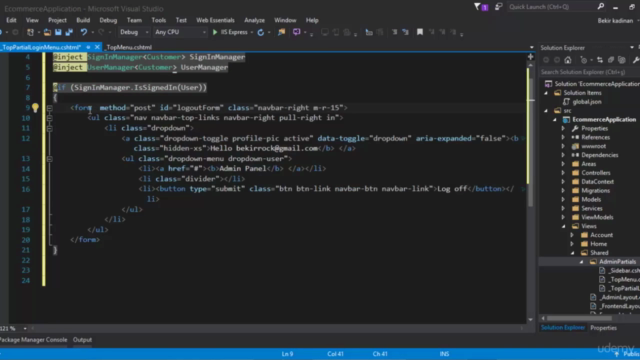Collapse the Views folder
Image resolution: width=640 pixels, height=360 pixels.
564,226
